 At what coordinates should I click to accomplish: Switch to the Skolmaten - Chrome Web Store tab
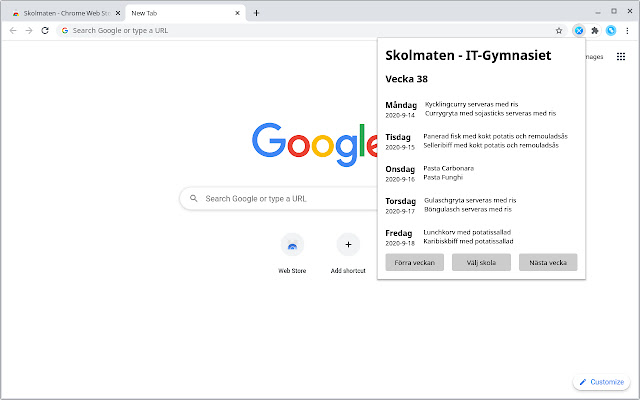pyautogui.click(x=63, y=13)
